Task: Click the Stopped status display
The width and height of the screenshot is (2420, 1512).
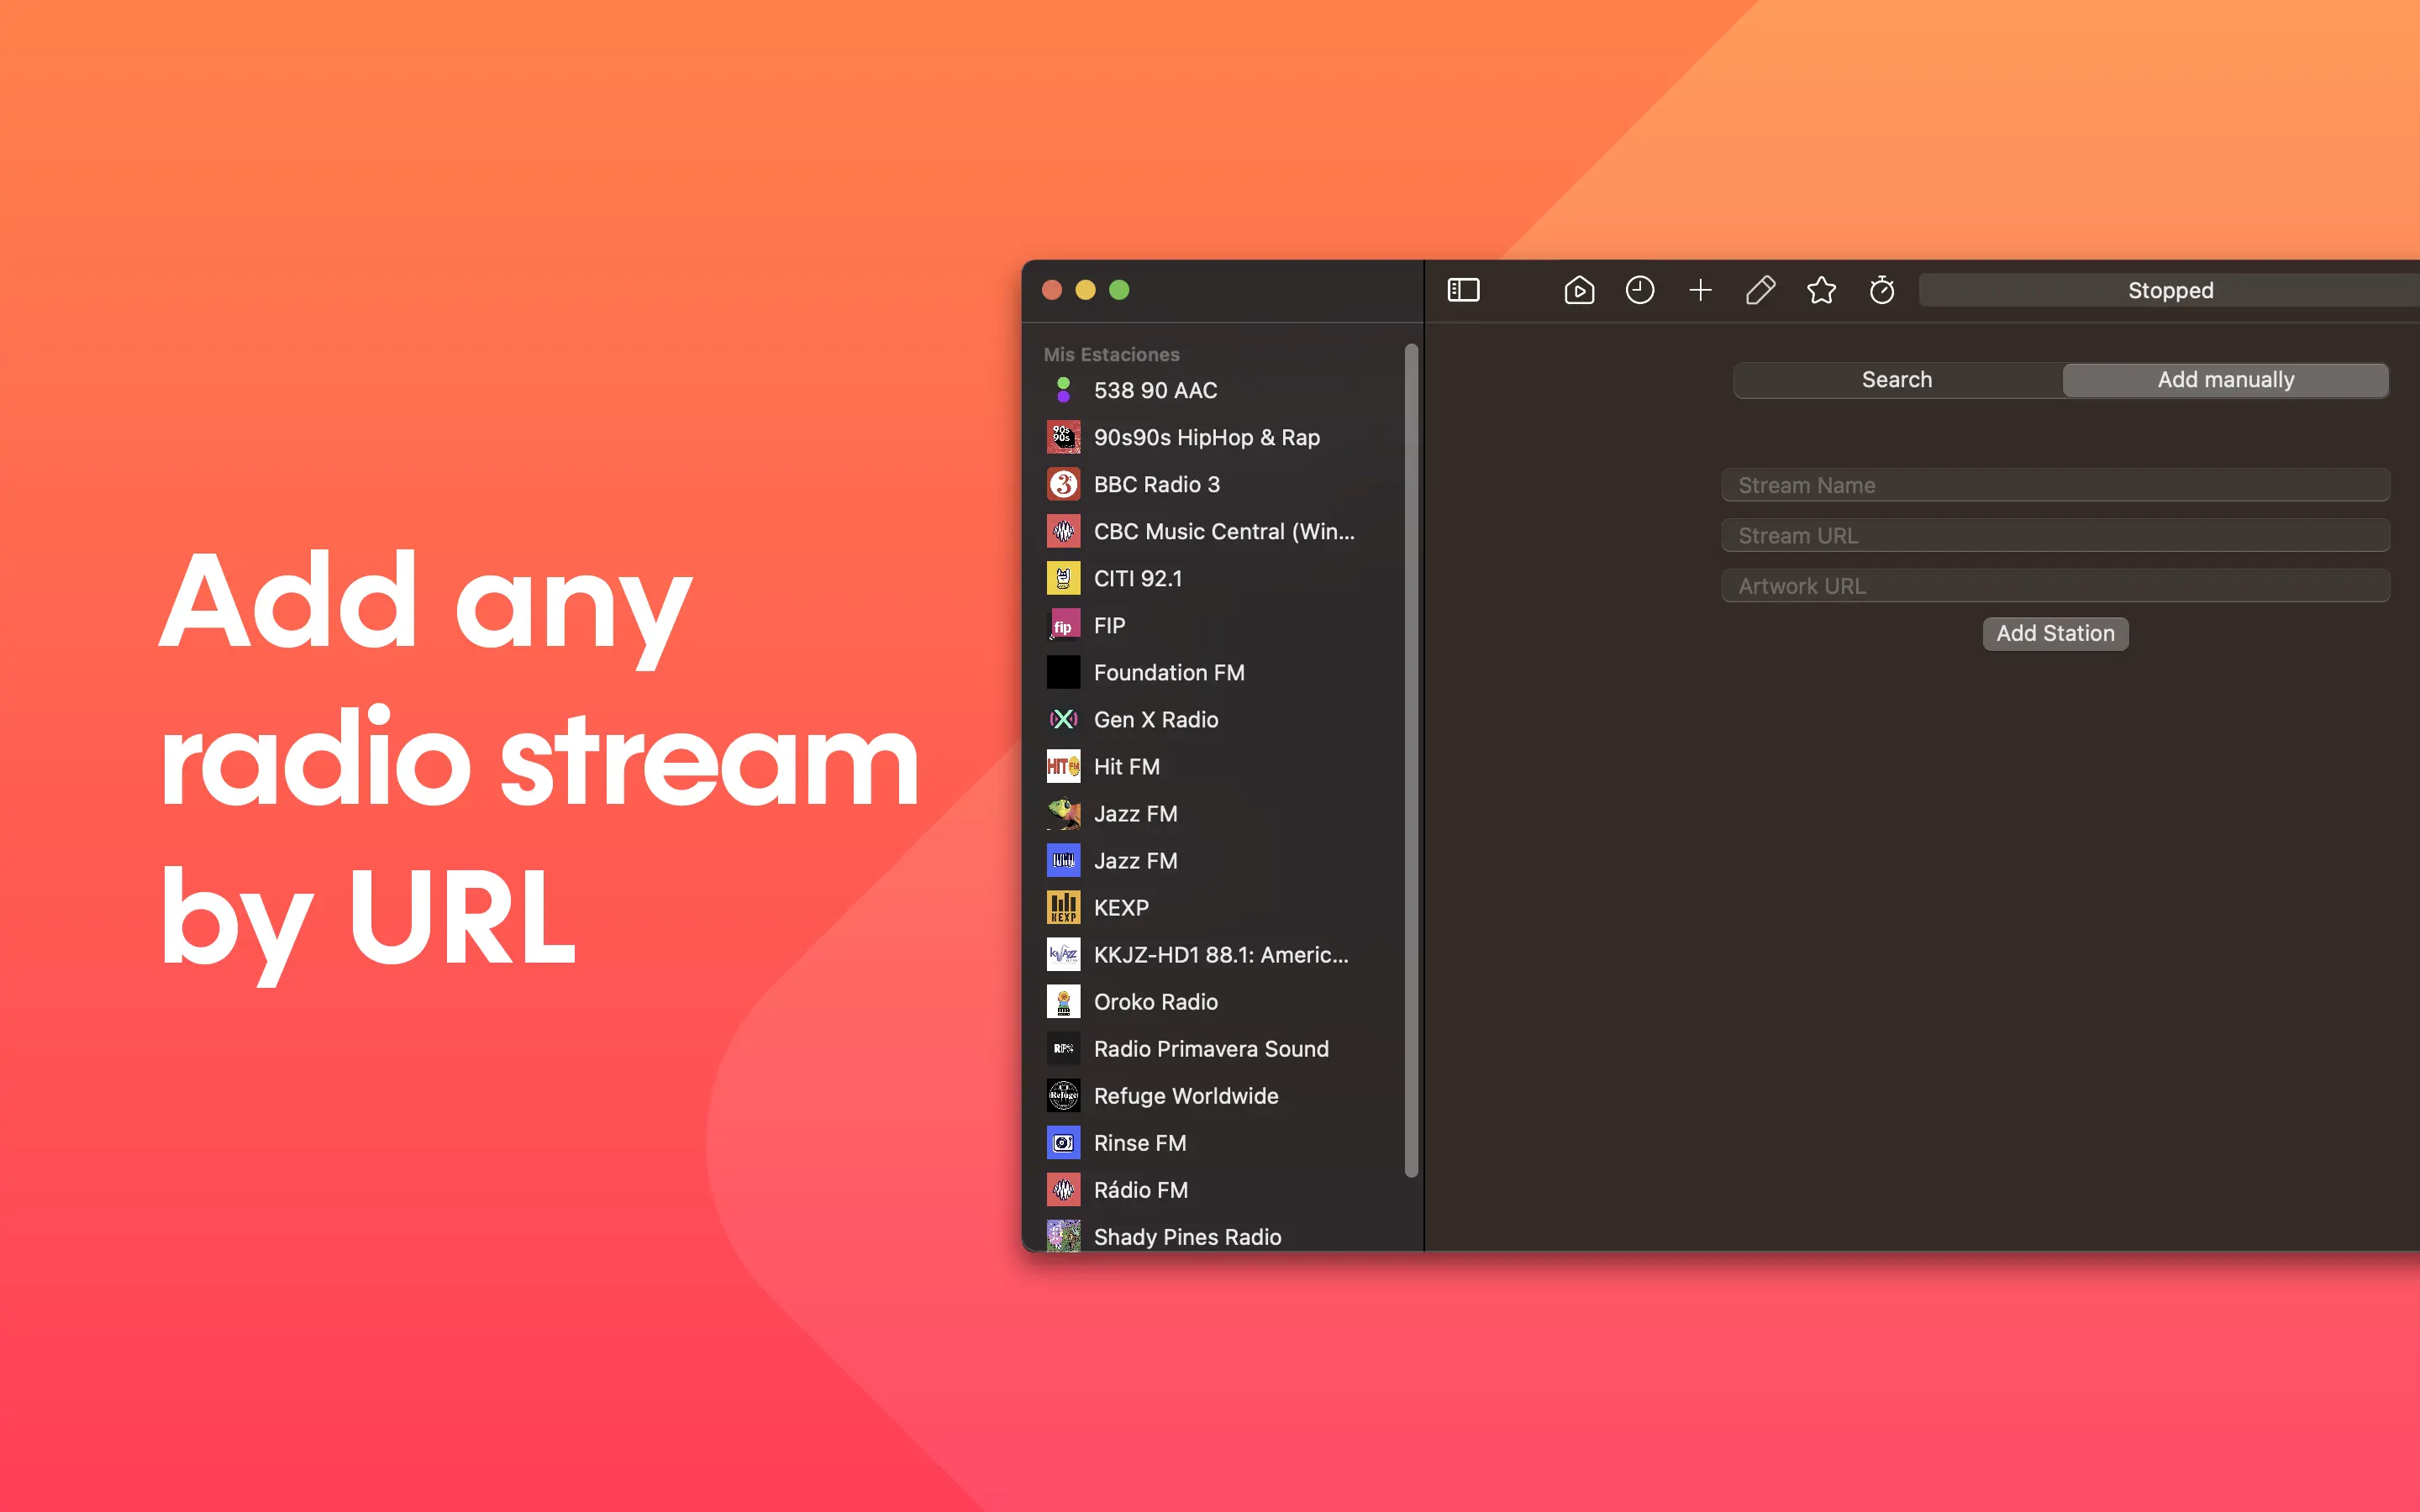Action: (2170, 290)
